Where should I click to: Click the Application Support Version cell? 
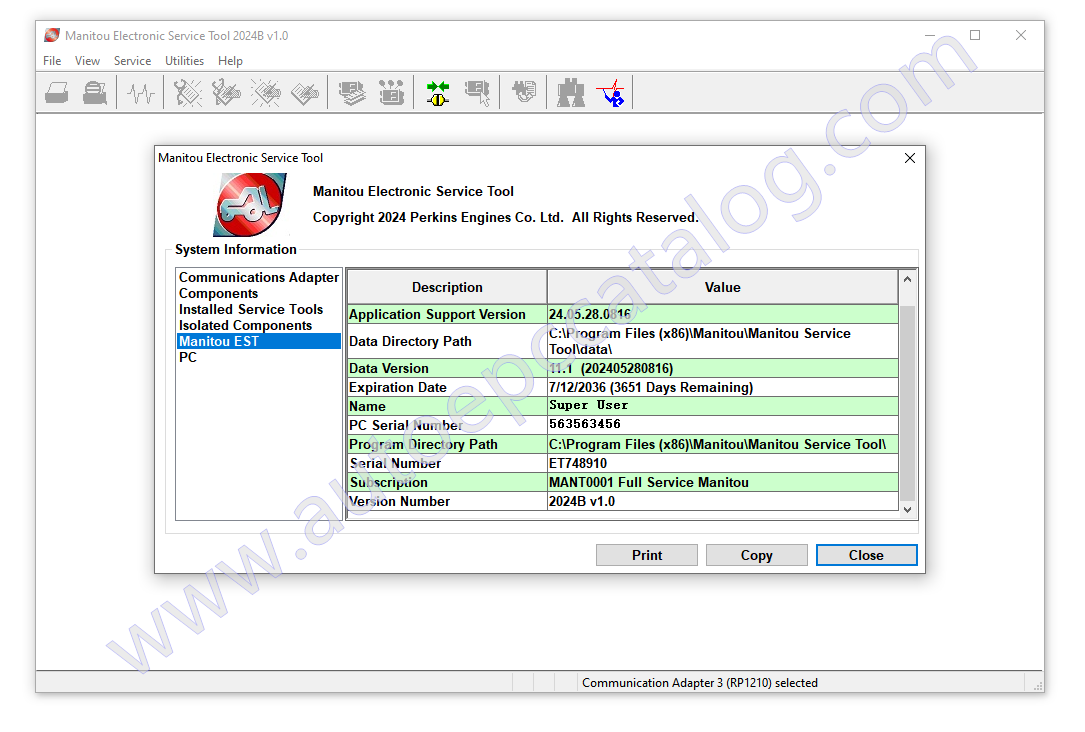click(x=447, y=314)
